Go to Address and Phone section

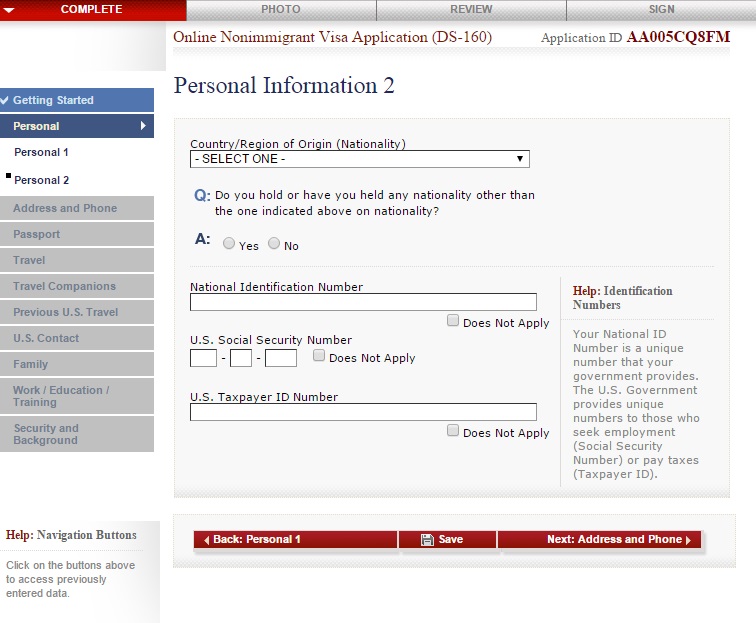77,208
